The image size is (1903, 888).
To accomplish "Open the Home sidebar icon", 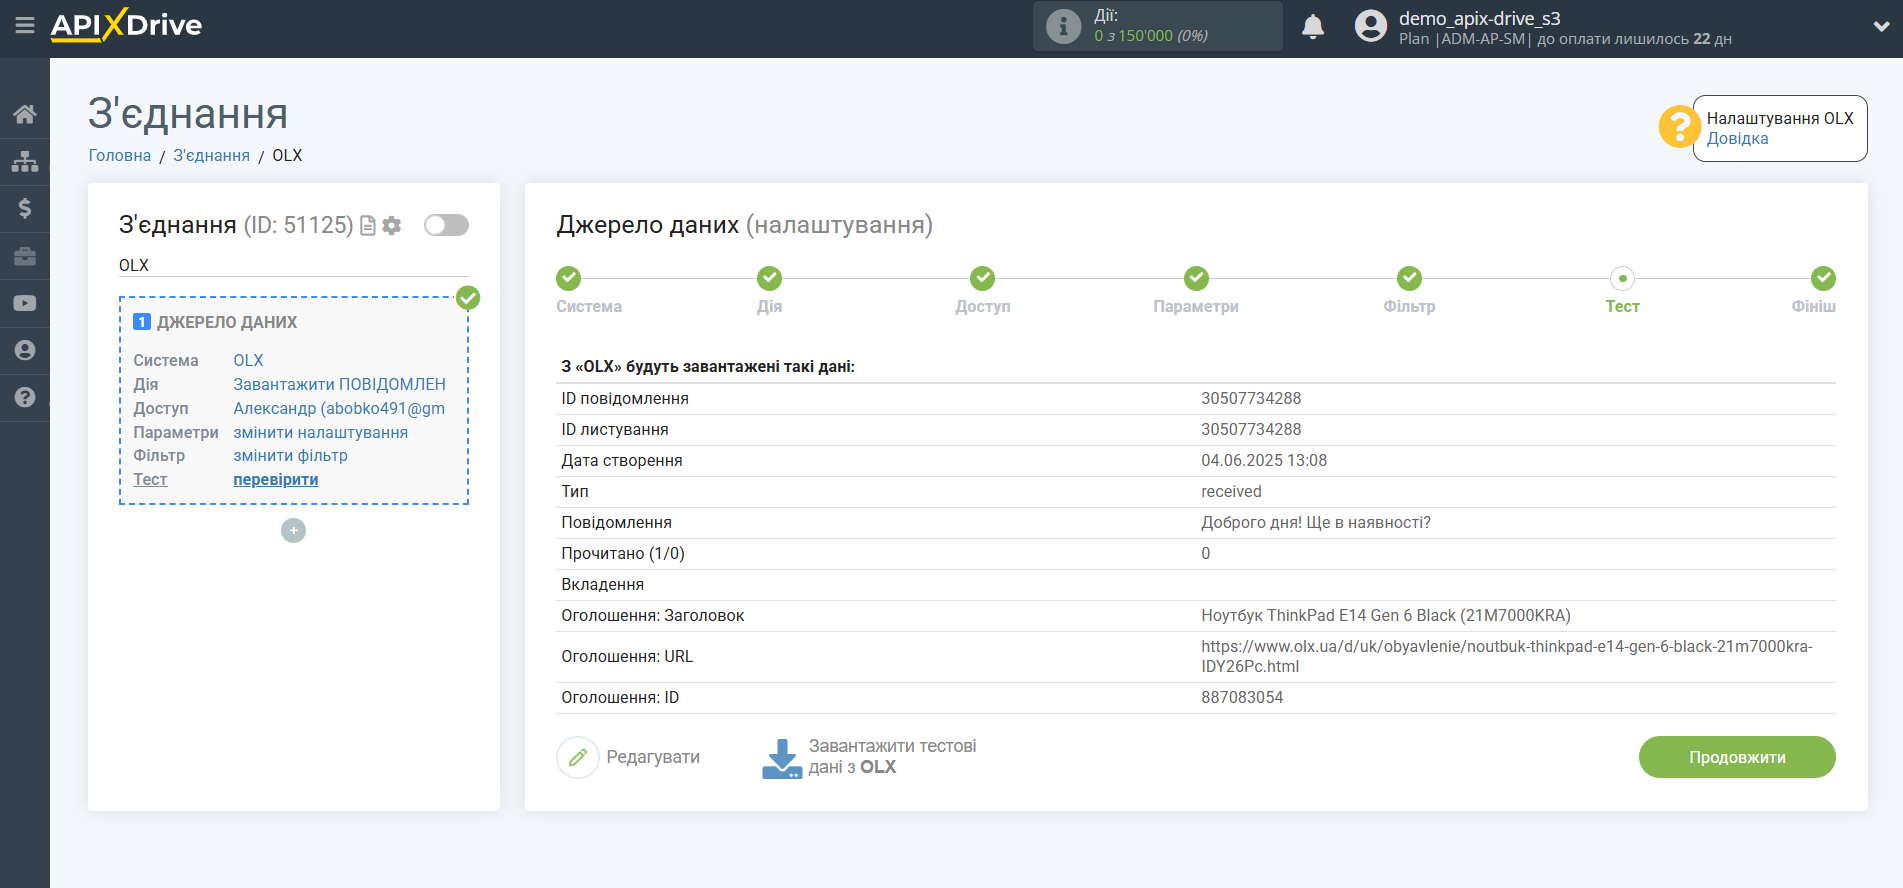I will click(x=25, y=114).
